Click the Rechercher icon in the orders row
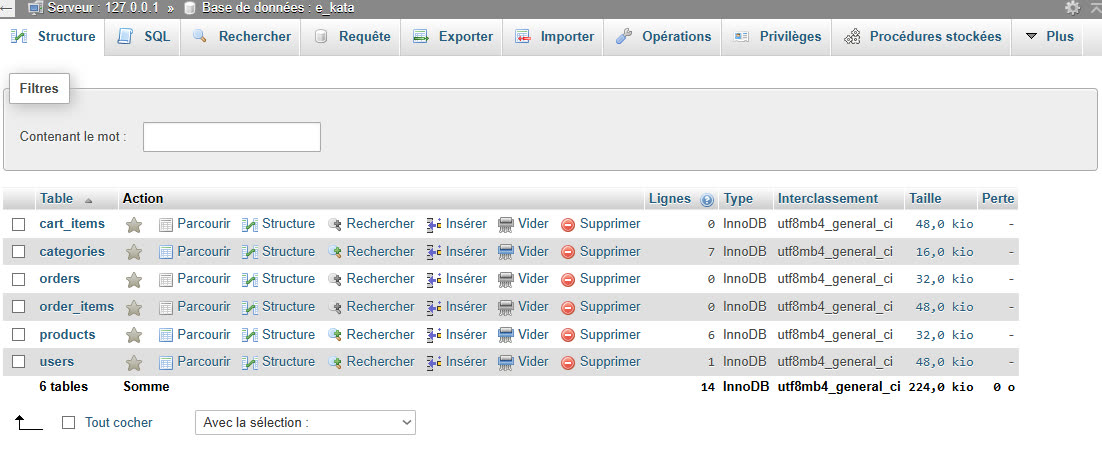Screen dimensions: 1102x451 pyautogui.click(x=335, y=280)
